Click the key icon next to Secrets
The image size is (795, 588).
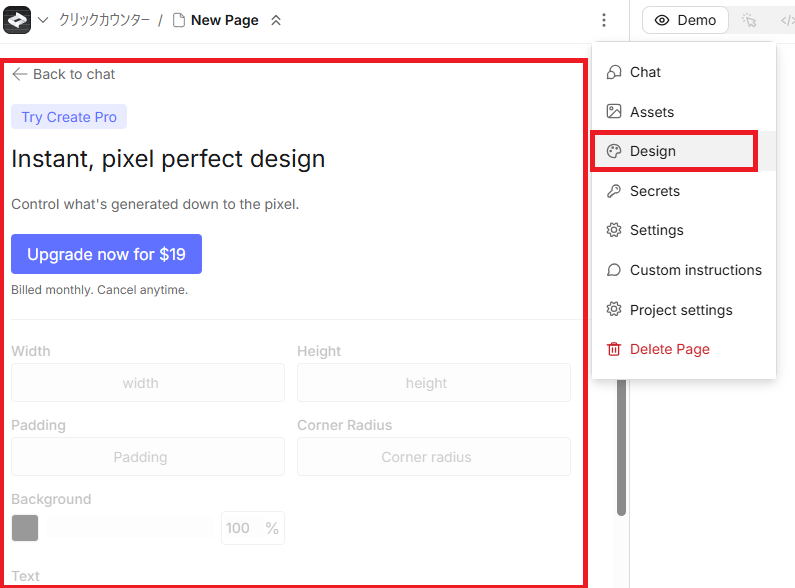point(613,191)
